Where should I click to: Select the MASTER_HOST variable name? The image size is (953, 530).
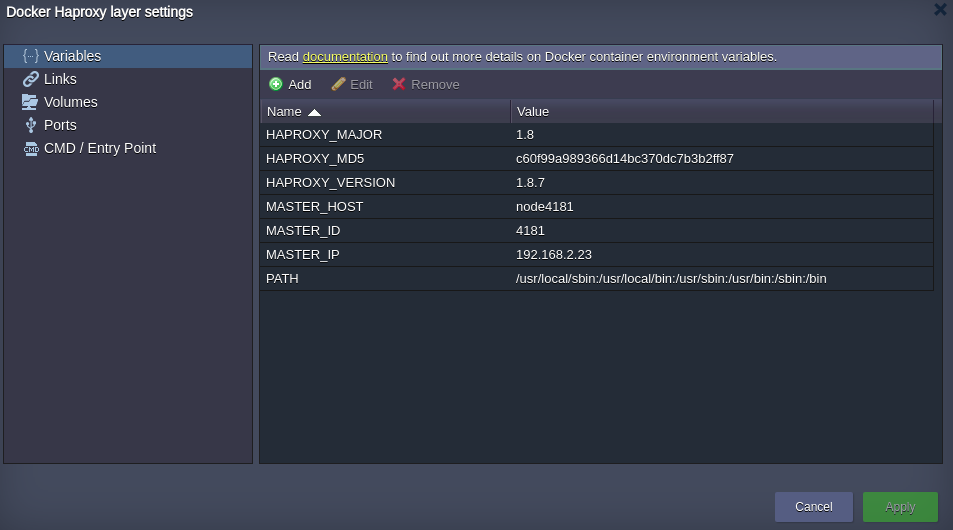tap(314, 207)
